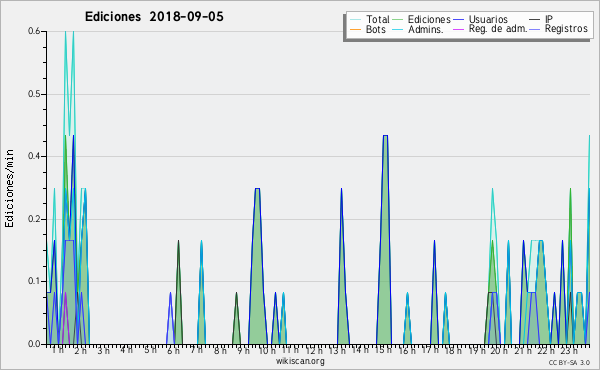Click the '7 h' x-axis label

(x=197, y=350)
